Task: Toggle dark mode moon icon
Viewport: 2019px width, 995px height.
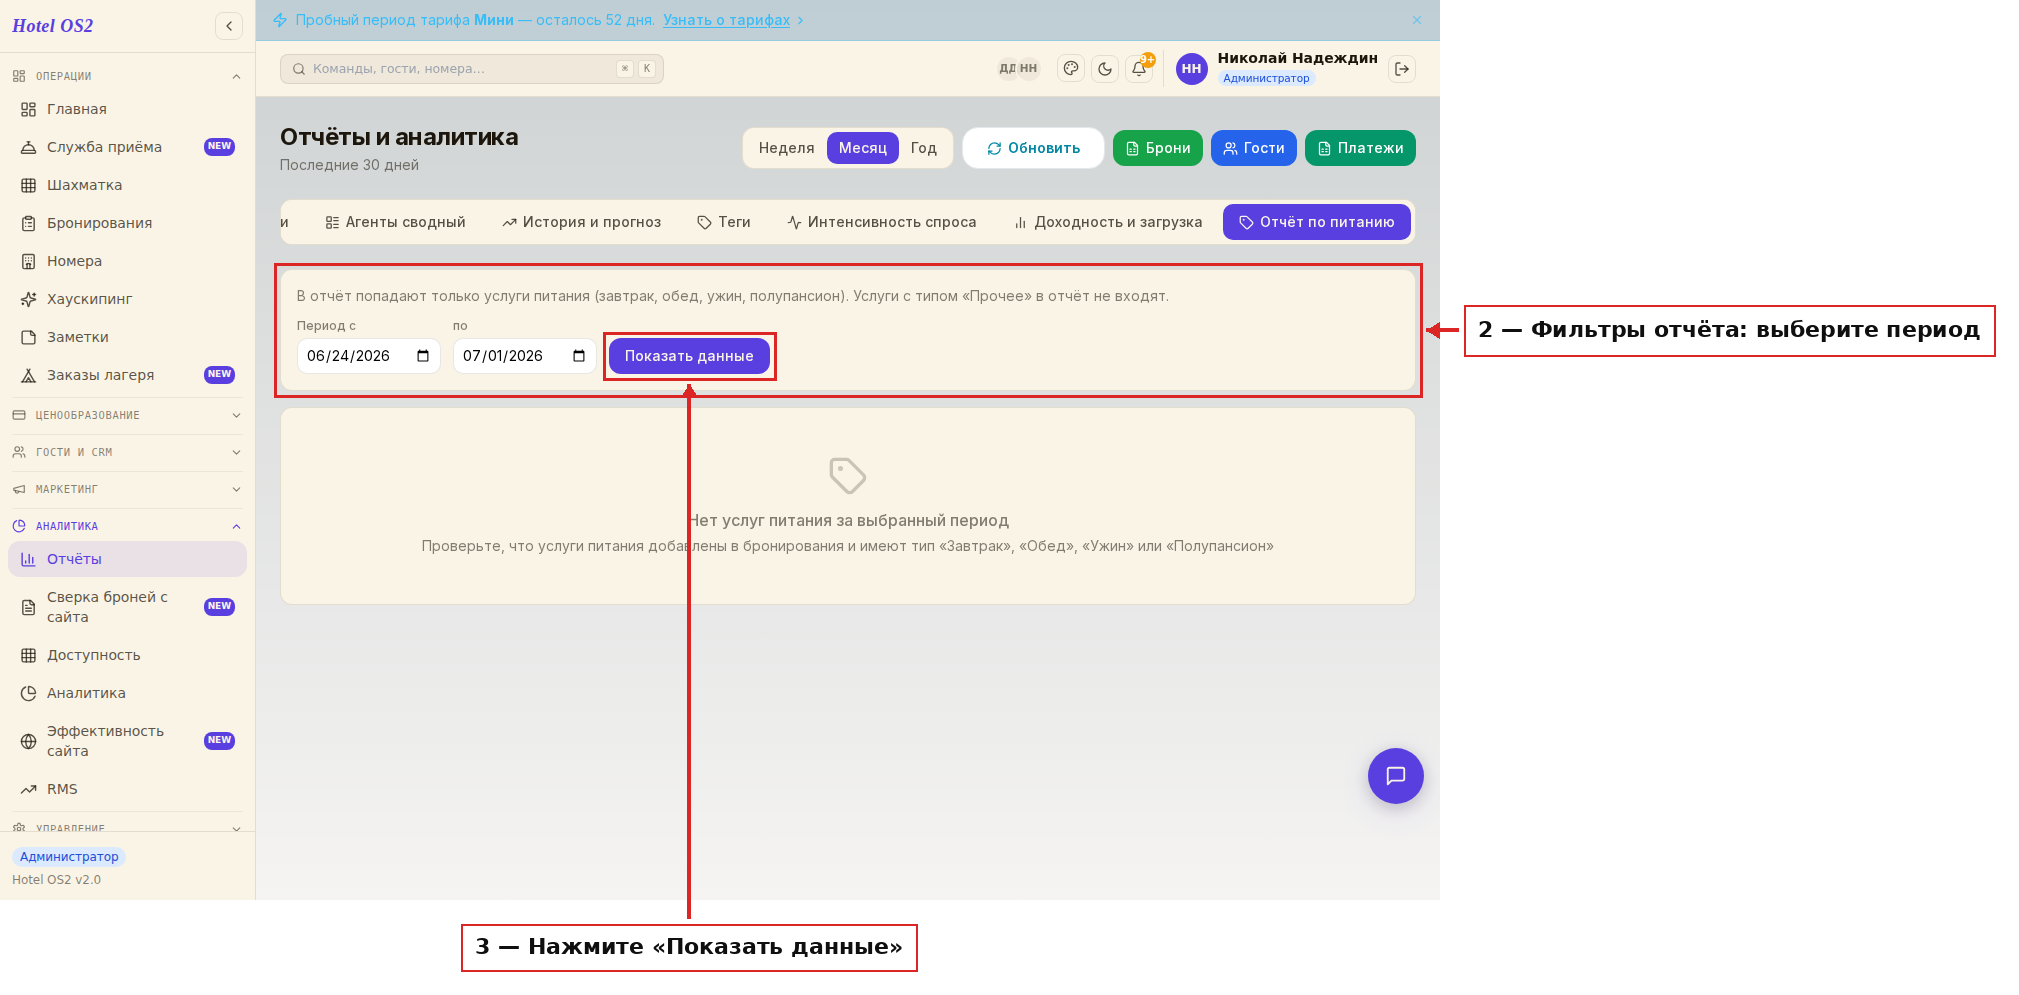Action: 1105,69
